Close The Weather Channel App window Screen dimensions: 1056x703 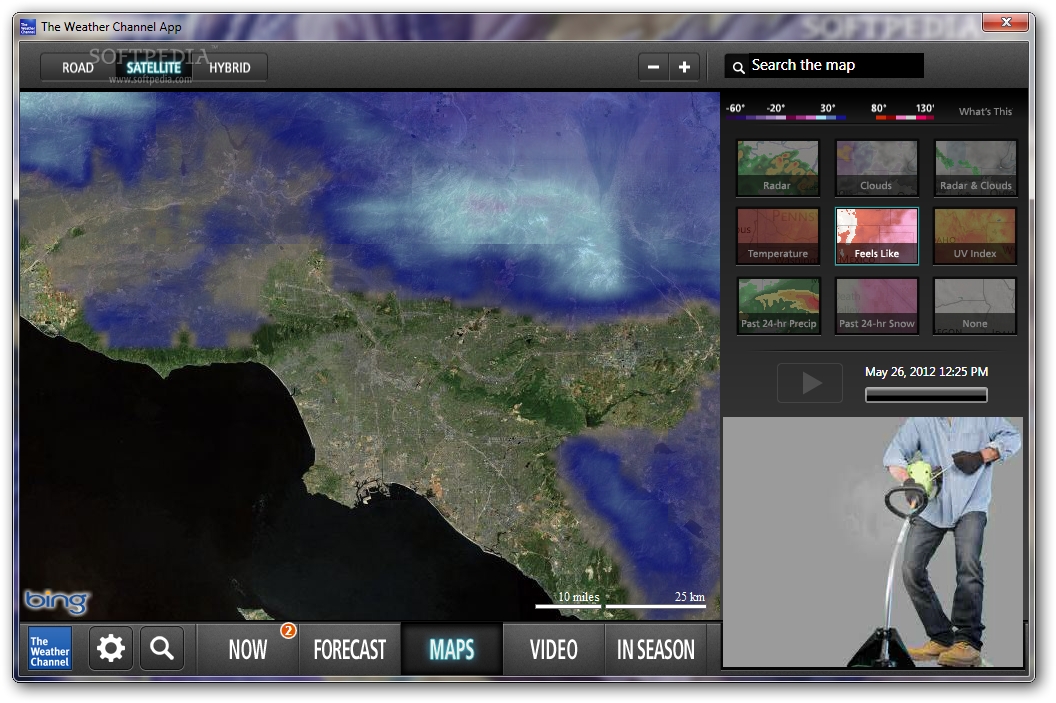(x=1005, y=22)
